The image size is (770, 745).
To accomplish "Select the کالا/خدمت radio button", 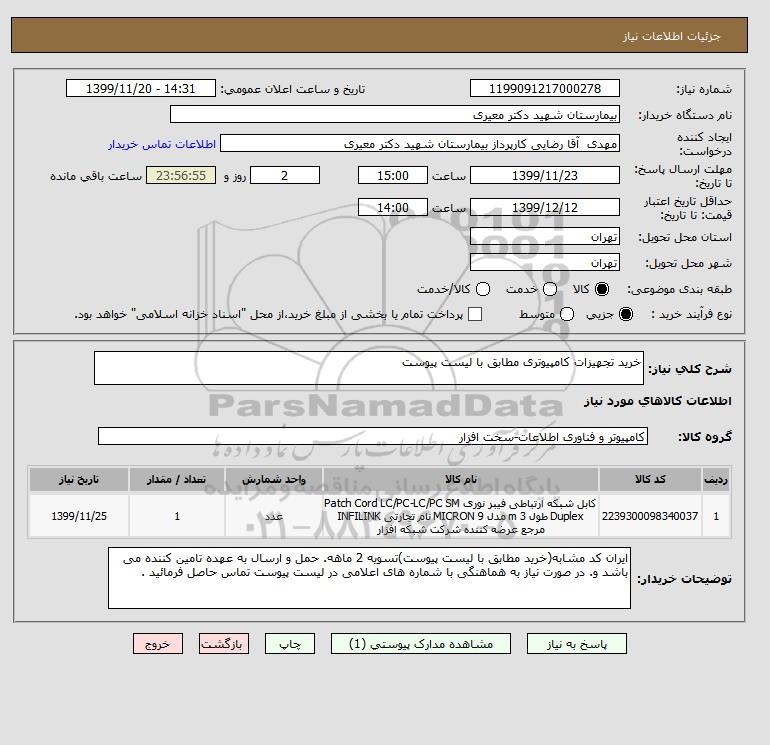I will [x=483, y=289].
